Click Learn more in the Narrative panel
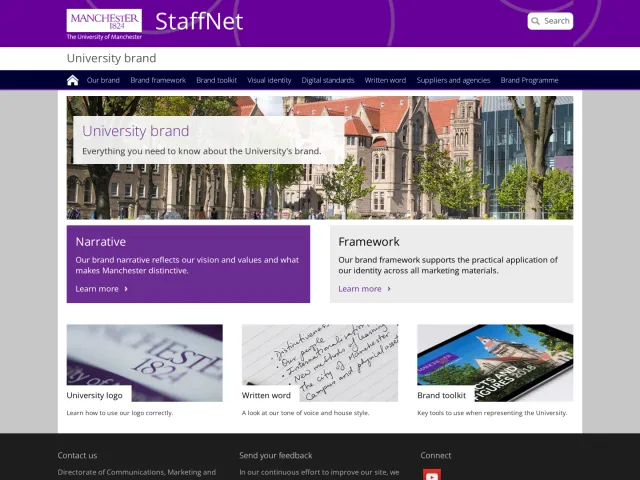The height and width of the screenshot is (480, 640). [x=97, y=289]
